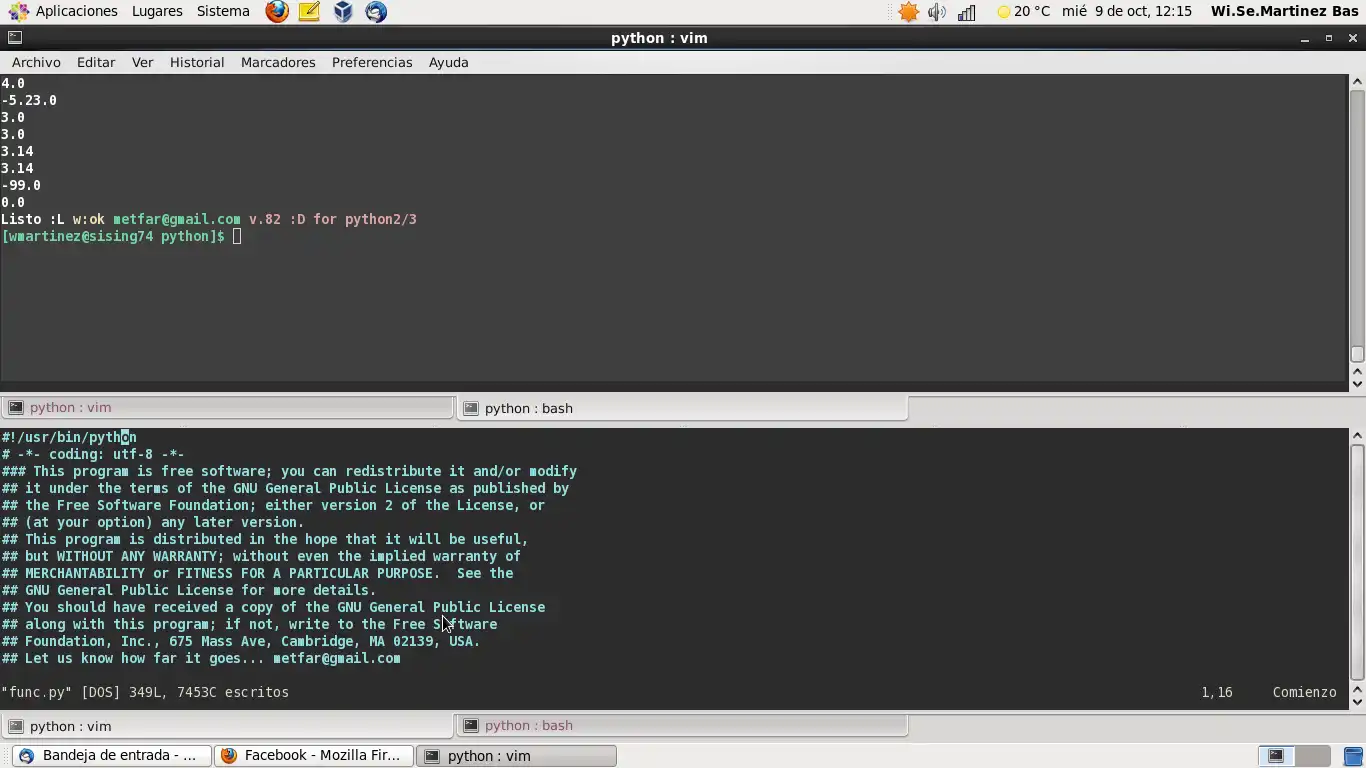
Task: Minimize the 'python : vim' window
Action: (x=1305, y=38)
